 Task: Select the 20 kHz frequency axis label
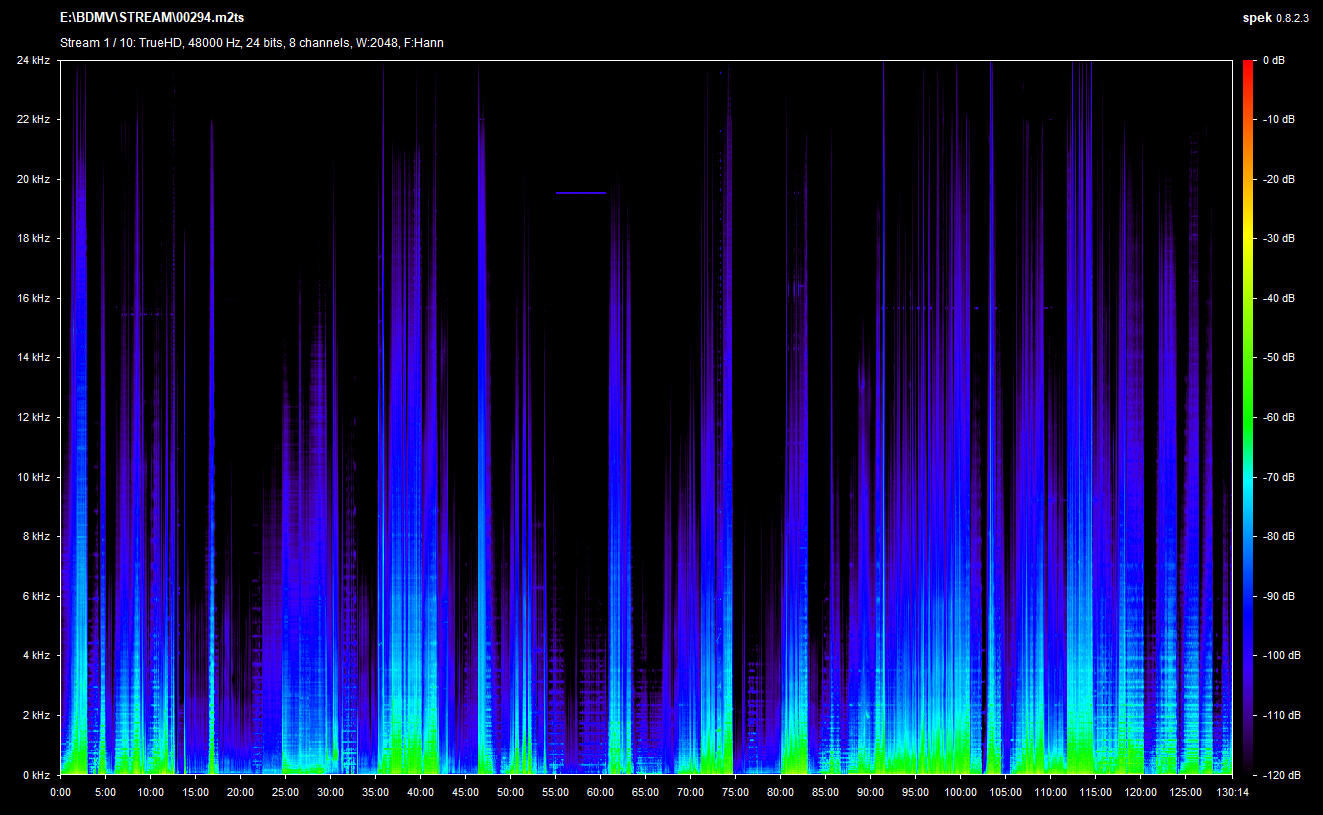(x=33, y=180)
